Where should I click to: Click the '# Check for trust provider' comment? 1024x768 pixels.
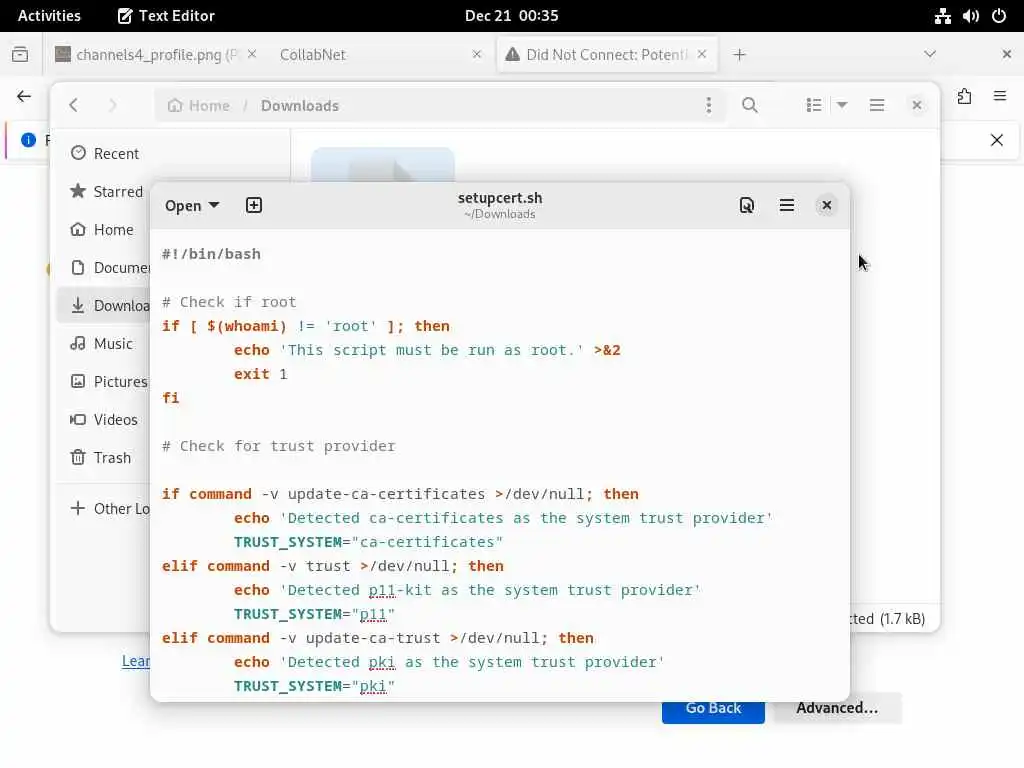[278, 446]
